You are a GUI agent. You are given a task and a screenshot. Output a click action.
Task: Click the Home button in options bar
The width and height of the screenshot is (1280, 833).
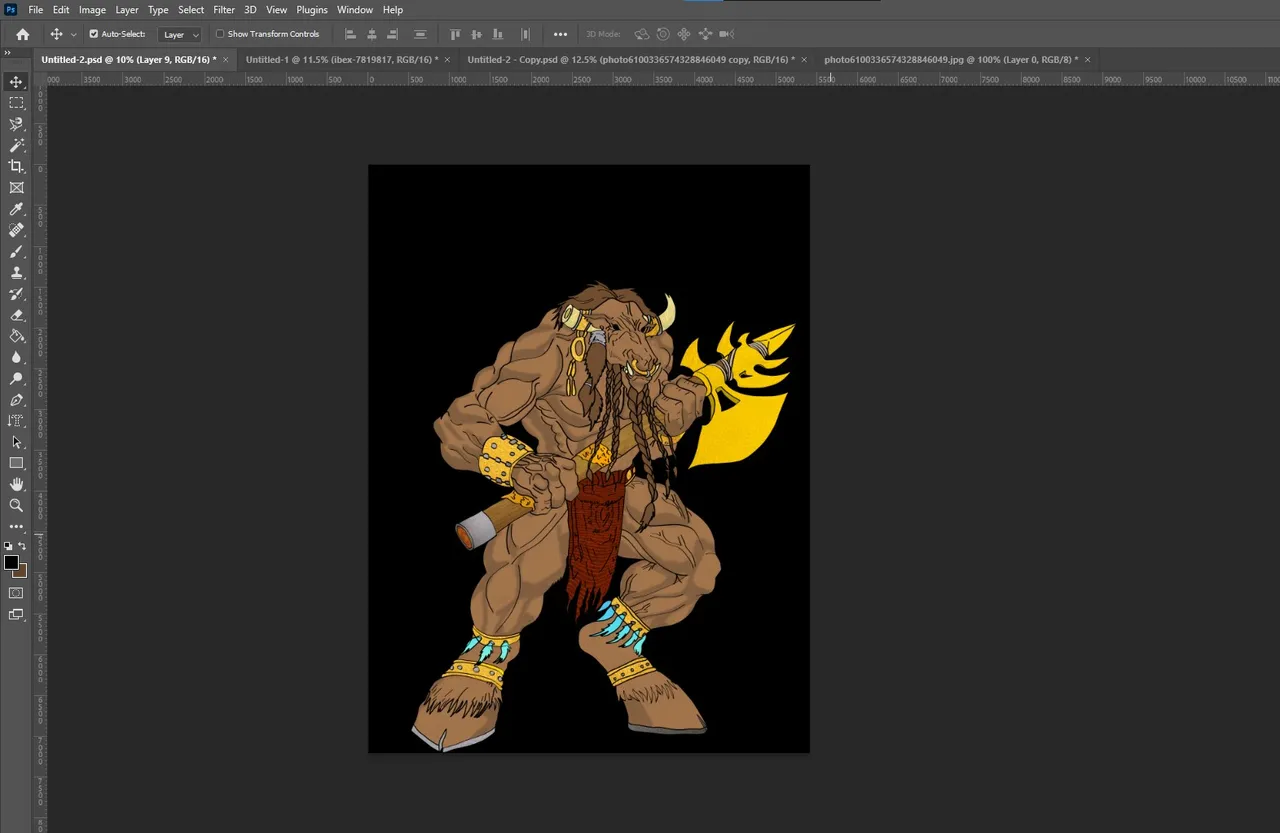[x=23, y=34]
